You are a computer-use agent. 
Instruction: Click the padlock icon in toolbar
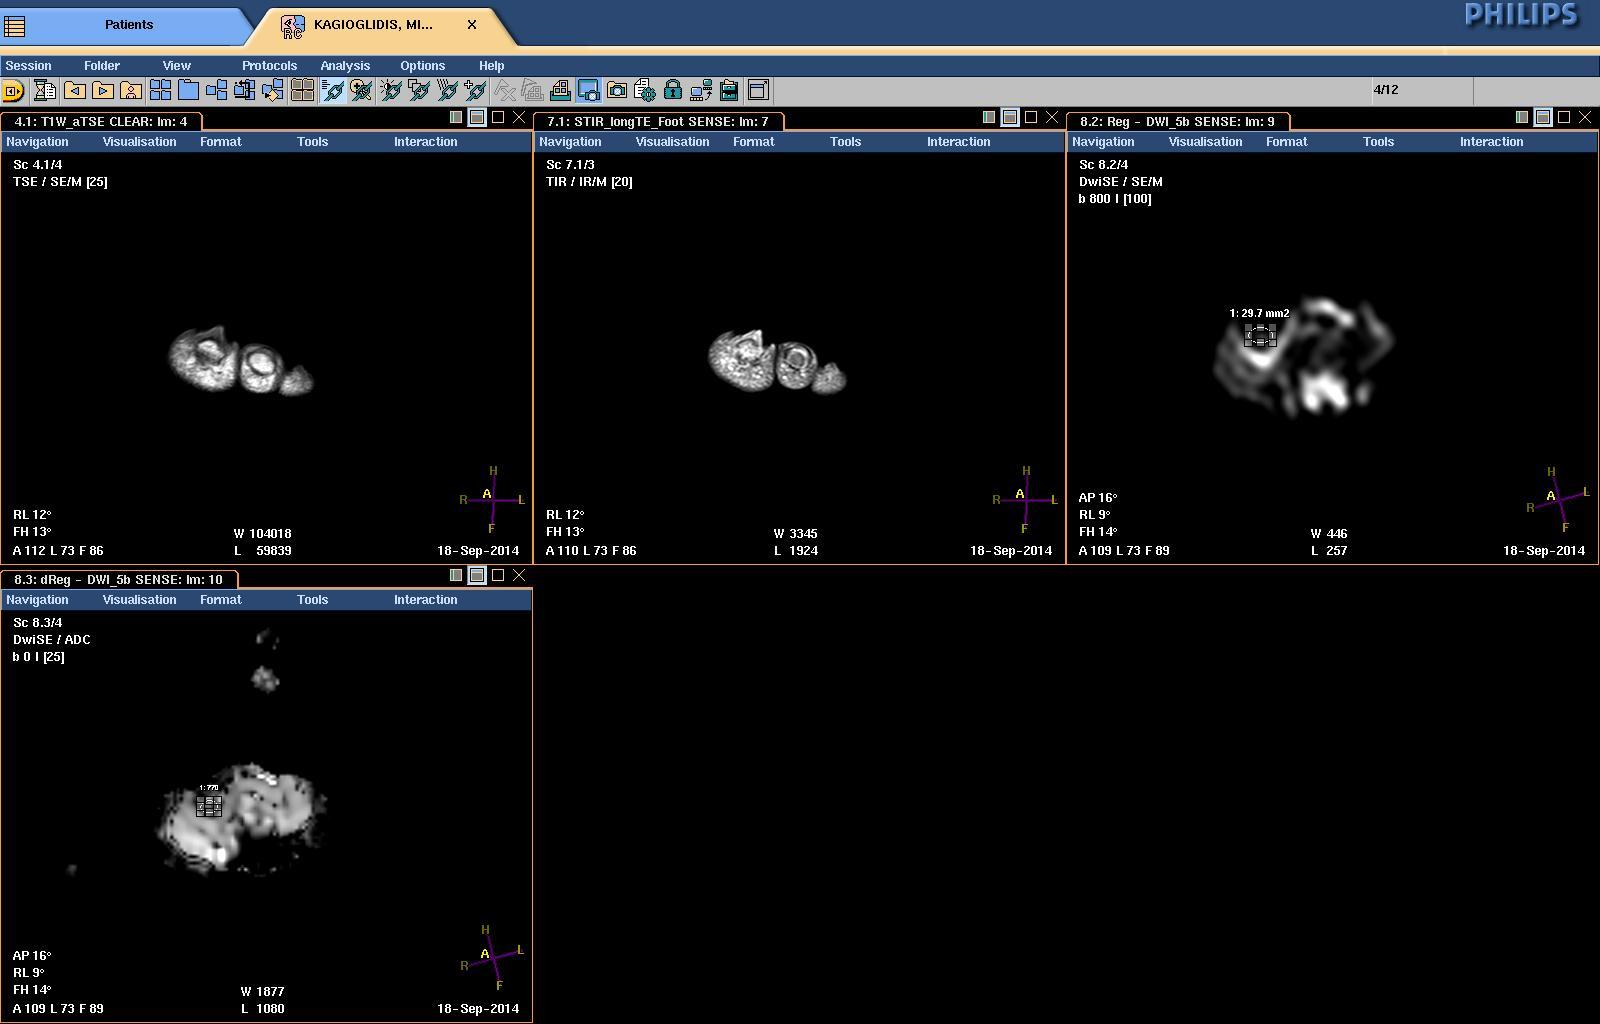[673, 91]
